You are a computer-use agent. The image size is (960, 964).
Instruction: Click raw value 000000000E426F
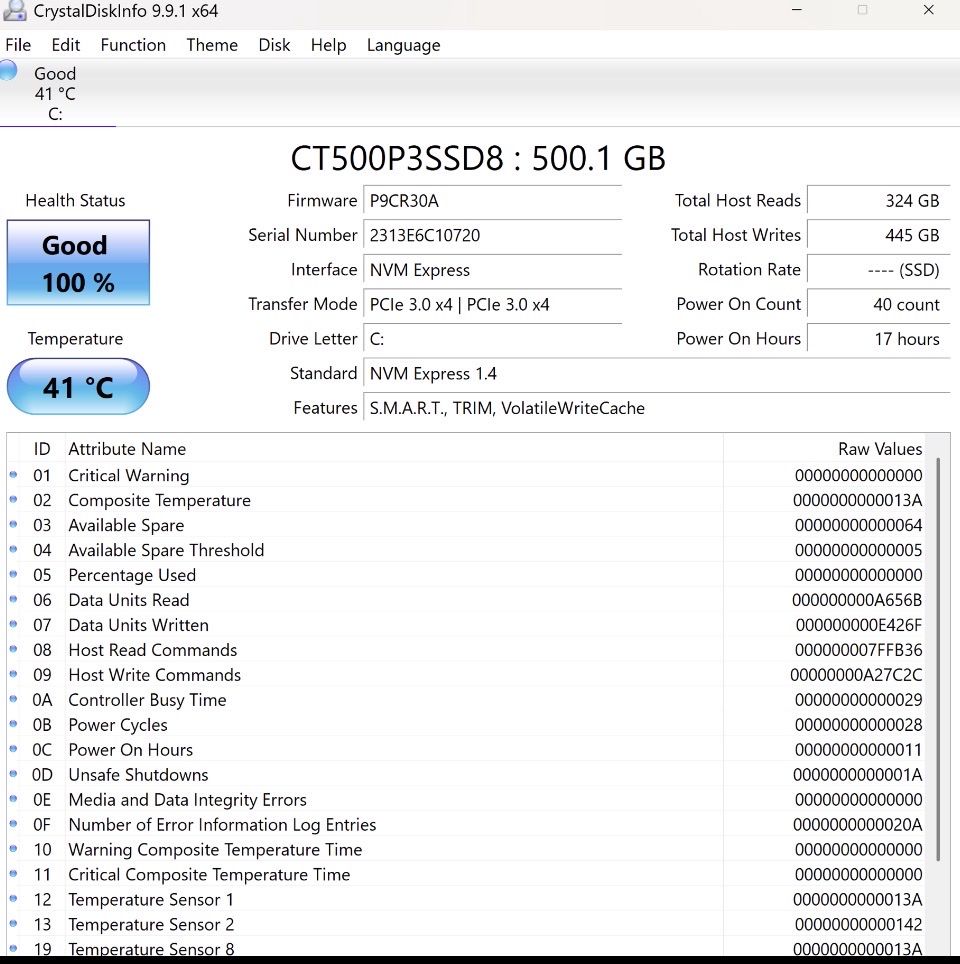859,625
